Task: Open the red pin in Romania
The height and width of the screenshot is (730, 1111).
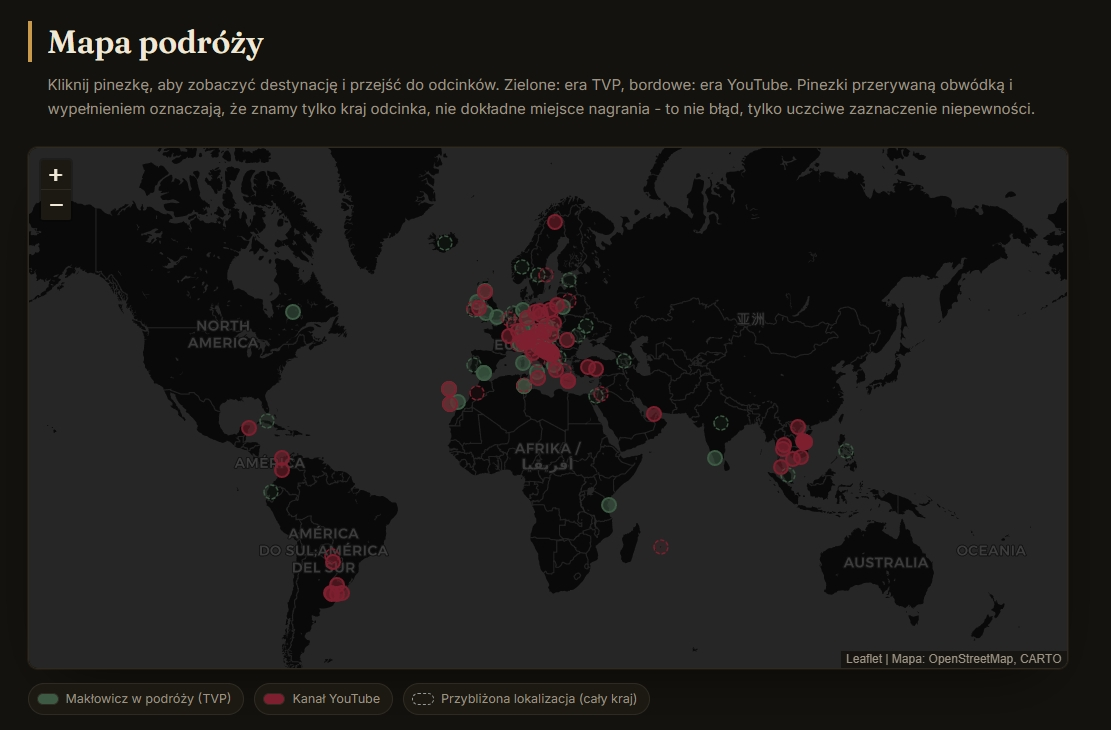Action: coord(567,339)
